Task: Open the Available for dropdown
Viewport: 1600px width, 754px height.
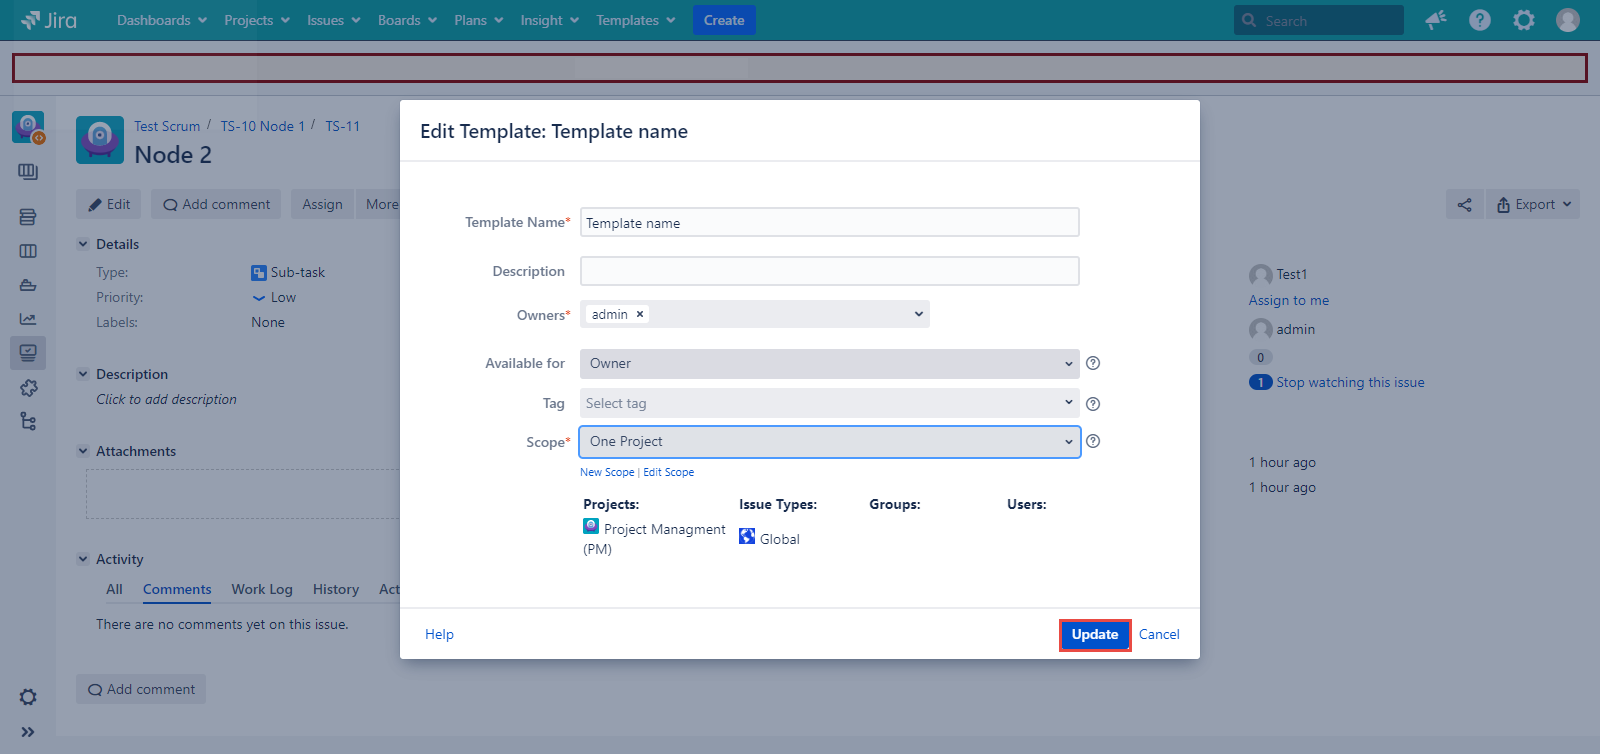Action: 829,364
